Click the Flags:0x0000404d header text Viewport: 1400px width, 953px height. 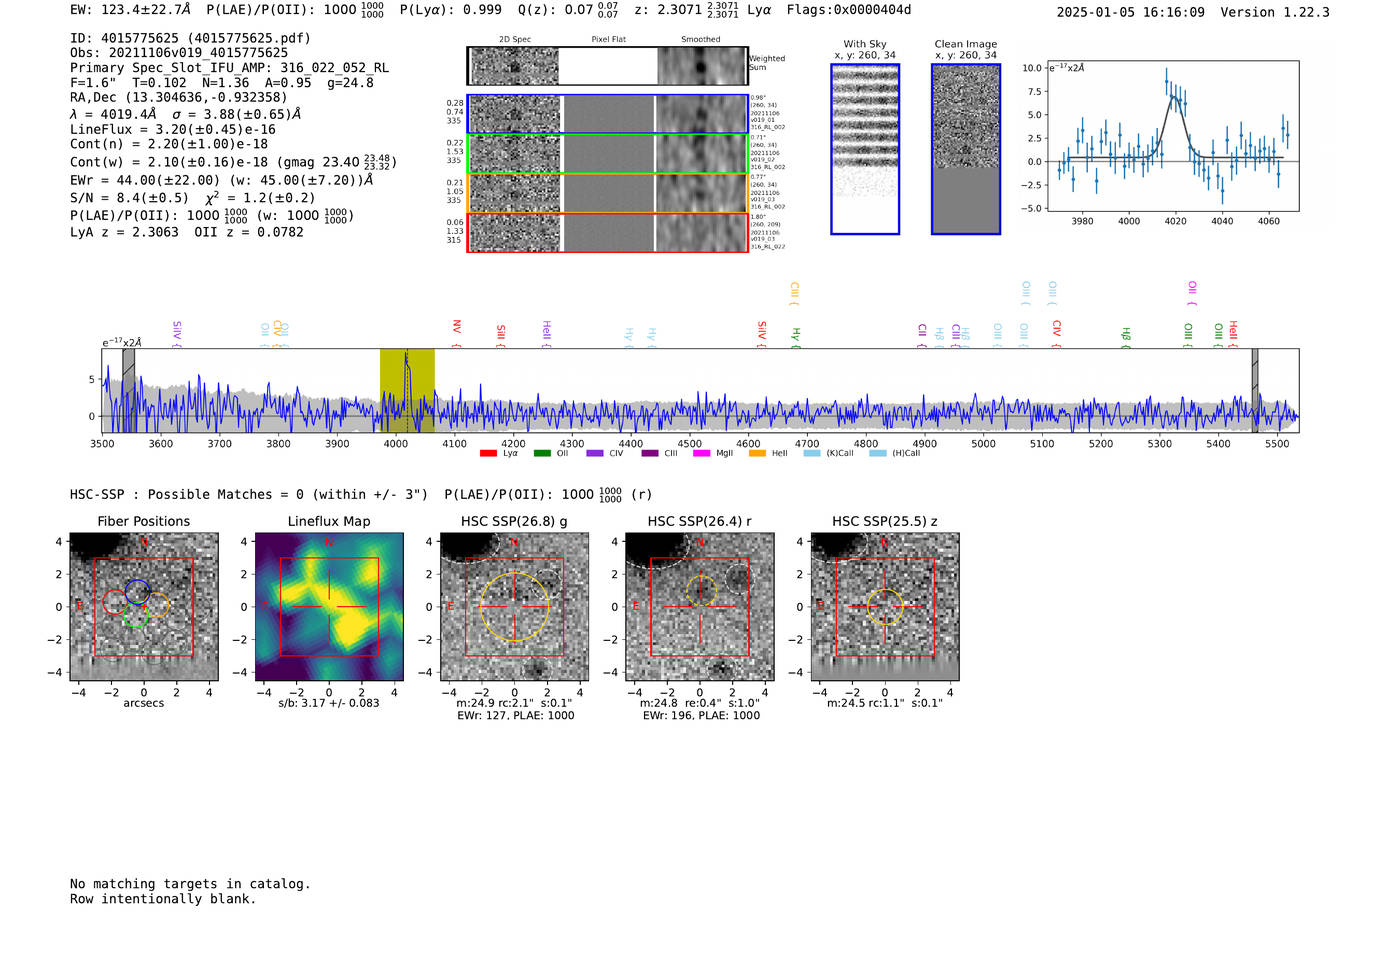coord(848,10)
